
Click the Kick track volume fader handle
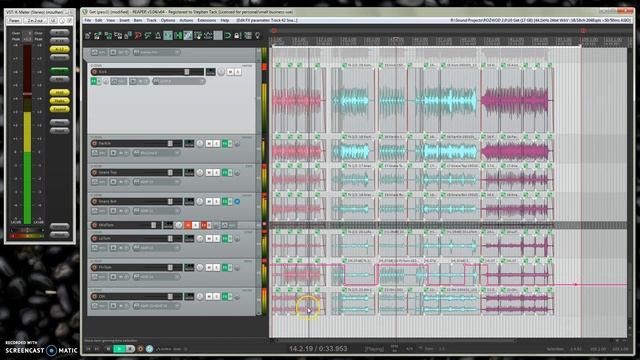[187, 72]
